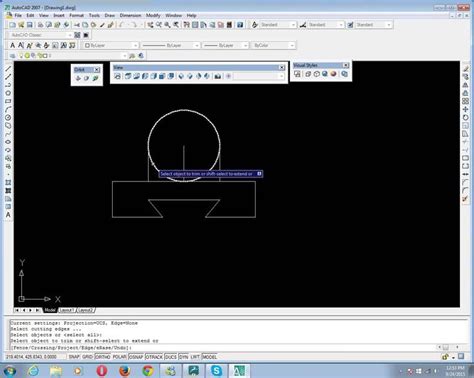Open Skype from the taskbar
474x378 pixels.
tap(216, 371)
